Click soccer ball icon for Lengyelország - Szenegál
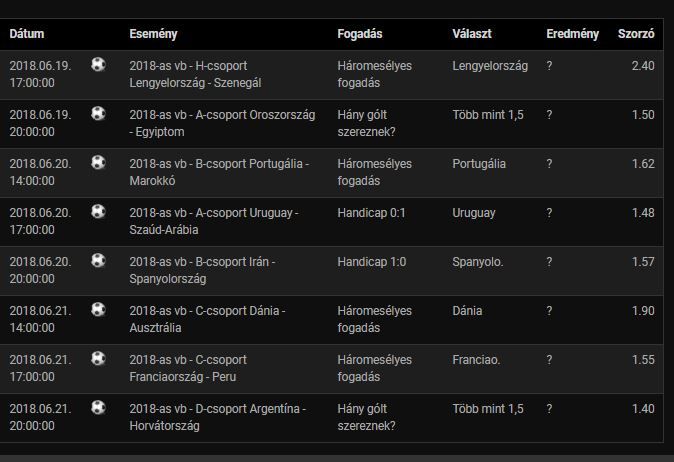Screen dimensions: 674x462 pos(98,64)
